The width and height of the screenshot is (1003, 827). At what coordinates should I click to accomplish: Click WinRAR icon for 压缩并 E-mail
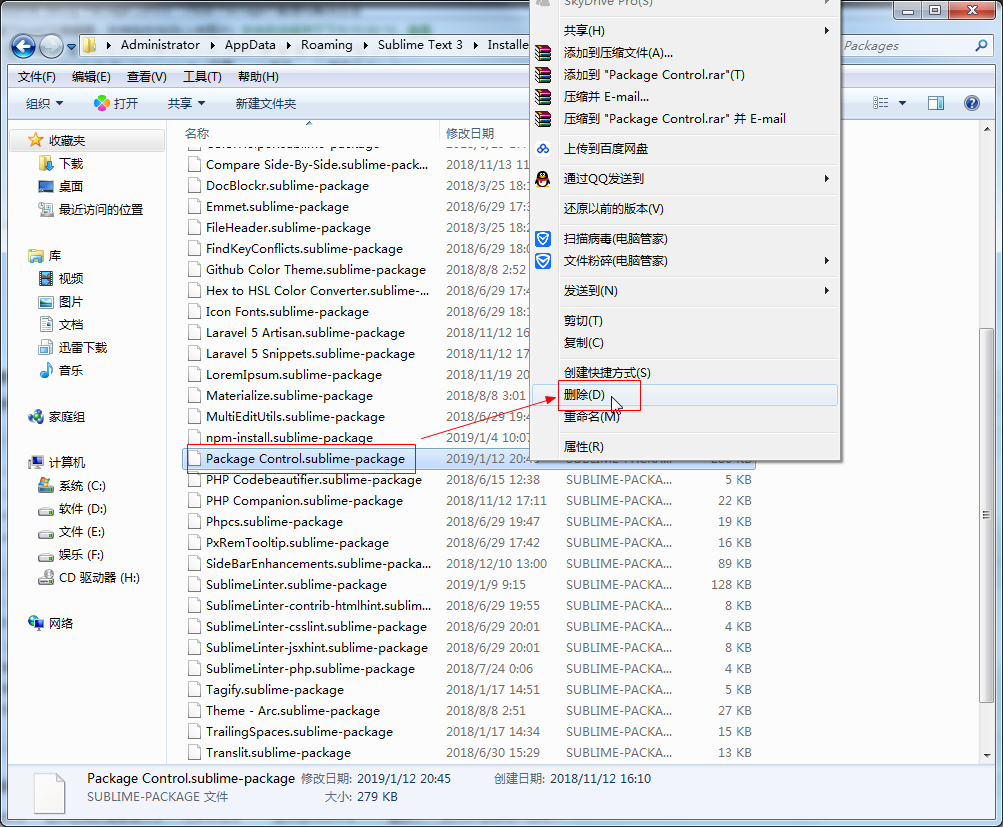click(543, 97)
